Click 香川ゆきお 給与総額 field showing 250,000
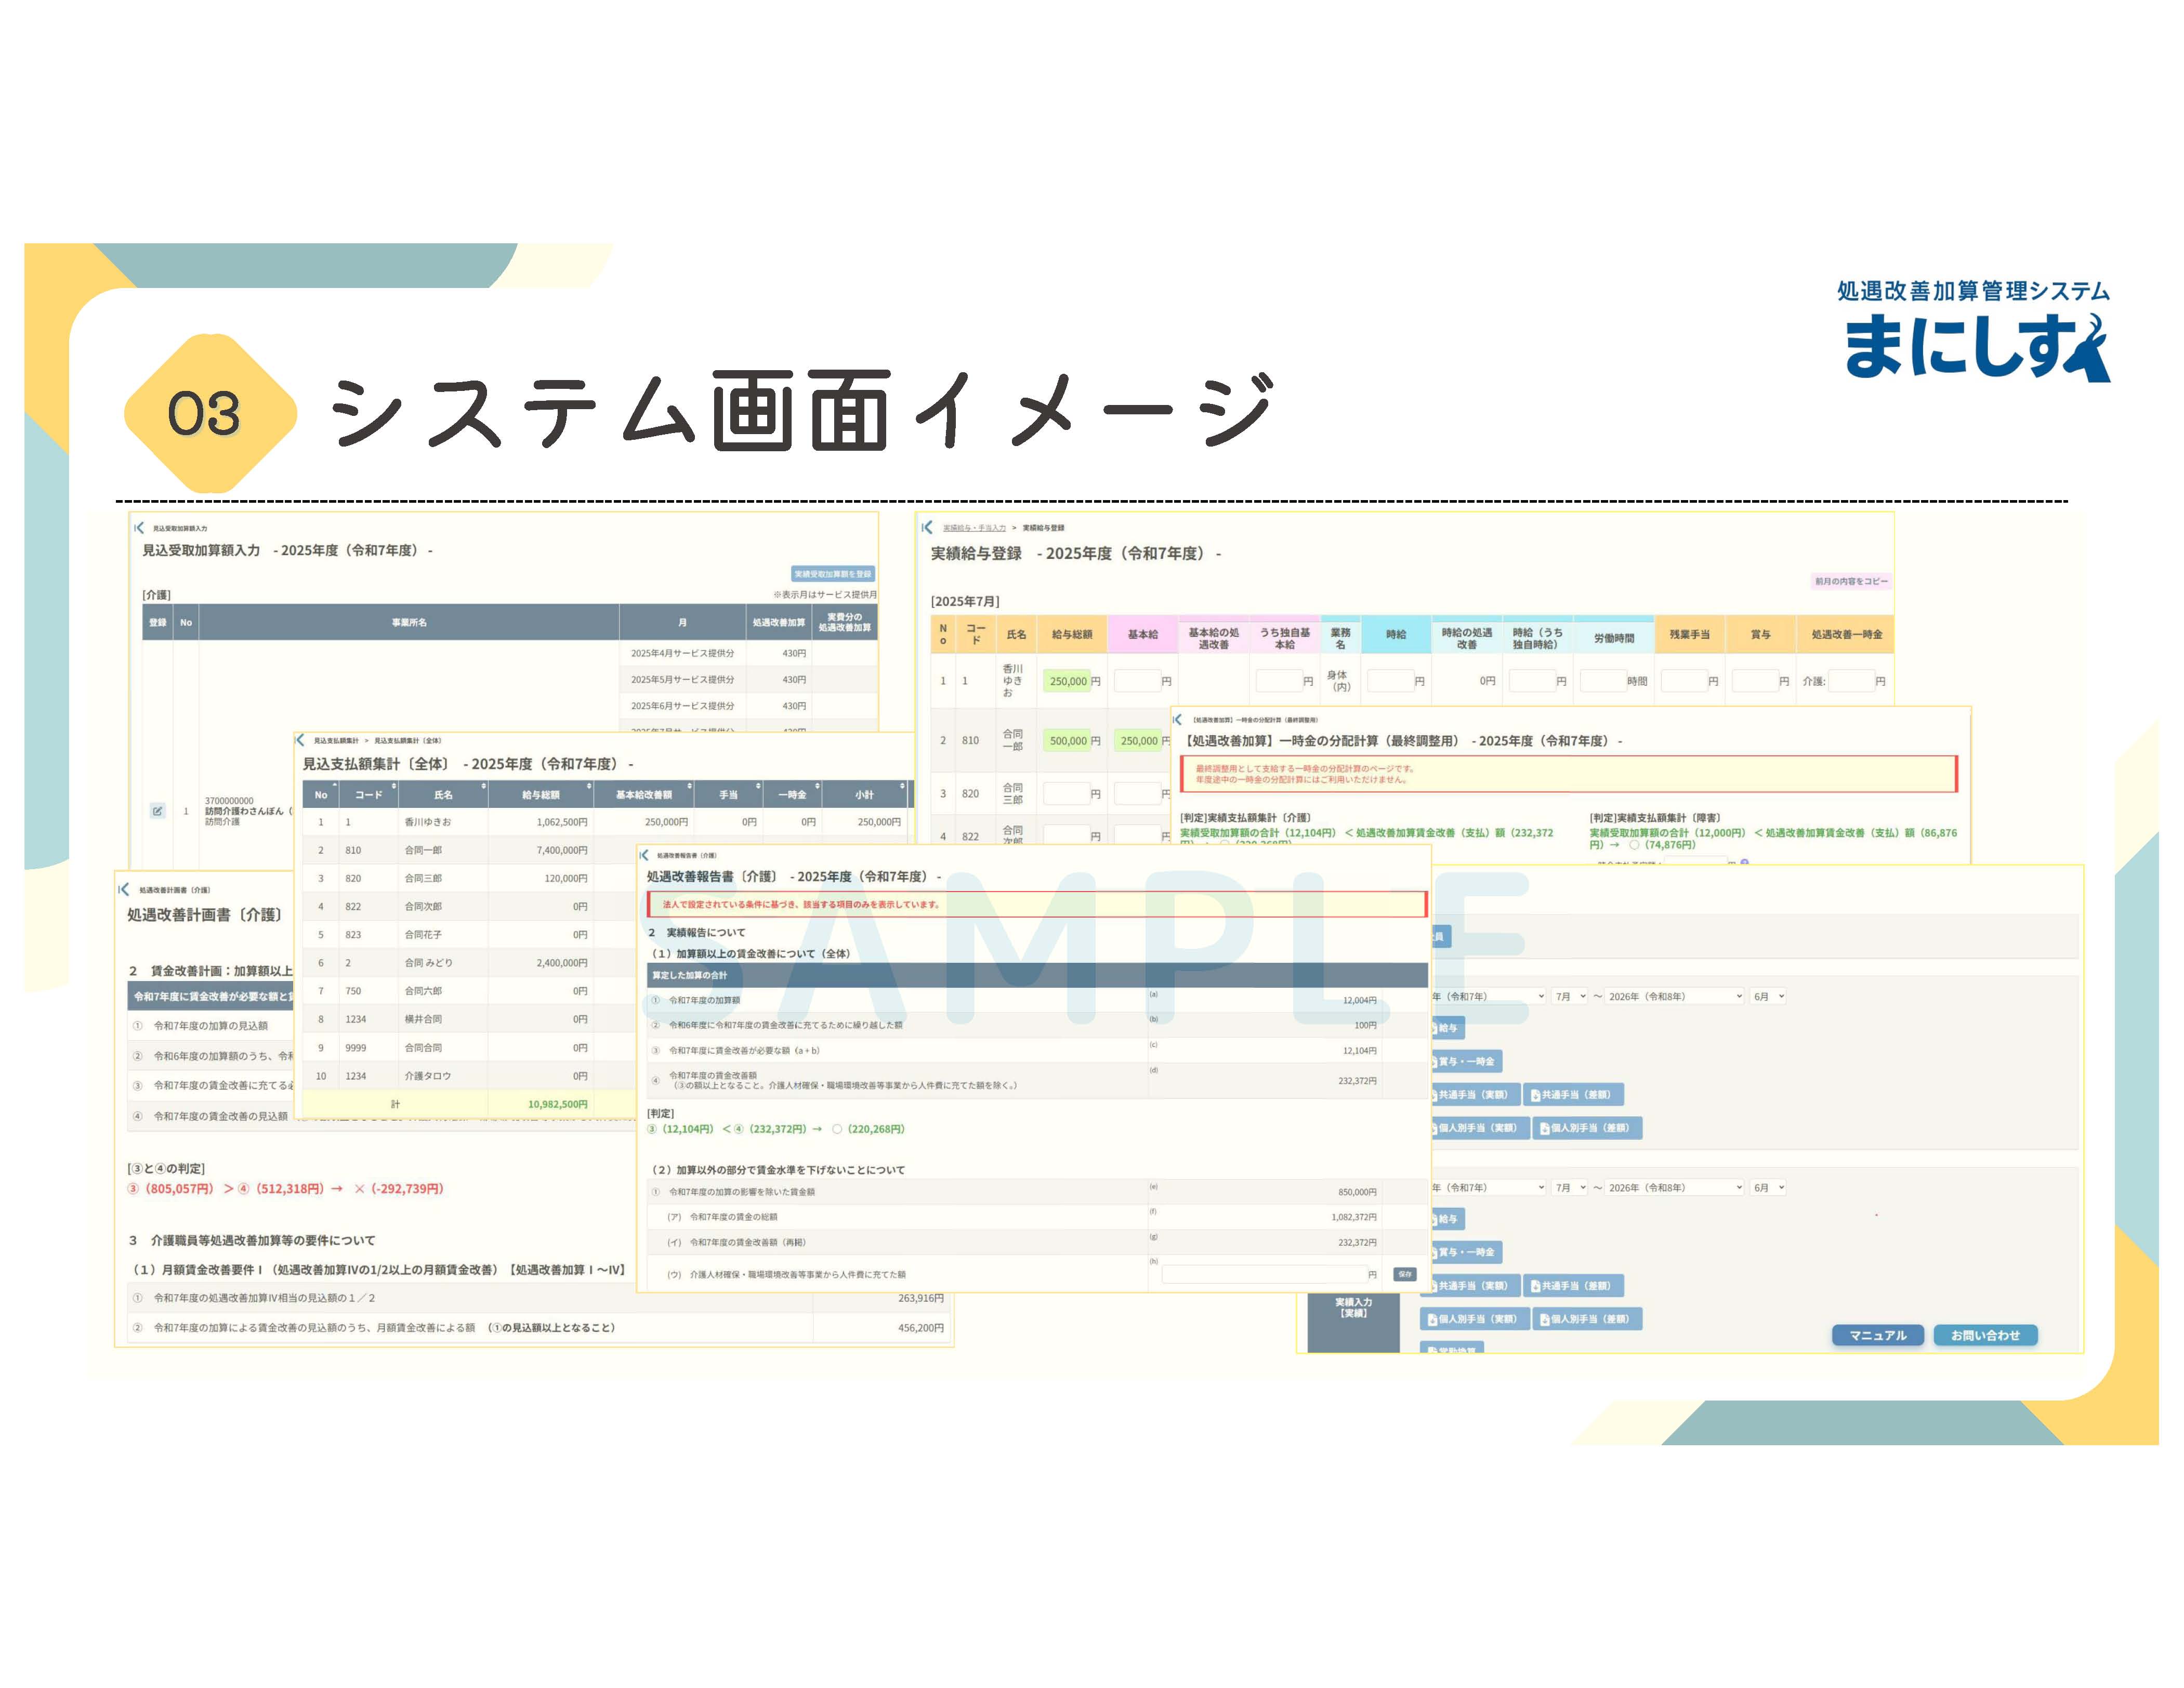The width and height of the screenshot is (2184, 1688). (x=1067, y=681)
